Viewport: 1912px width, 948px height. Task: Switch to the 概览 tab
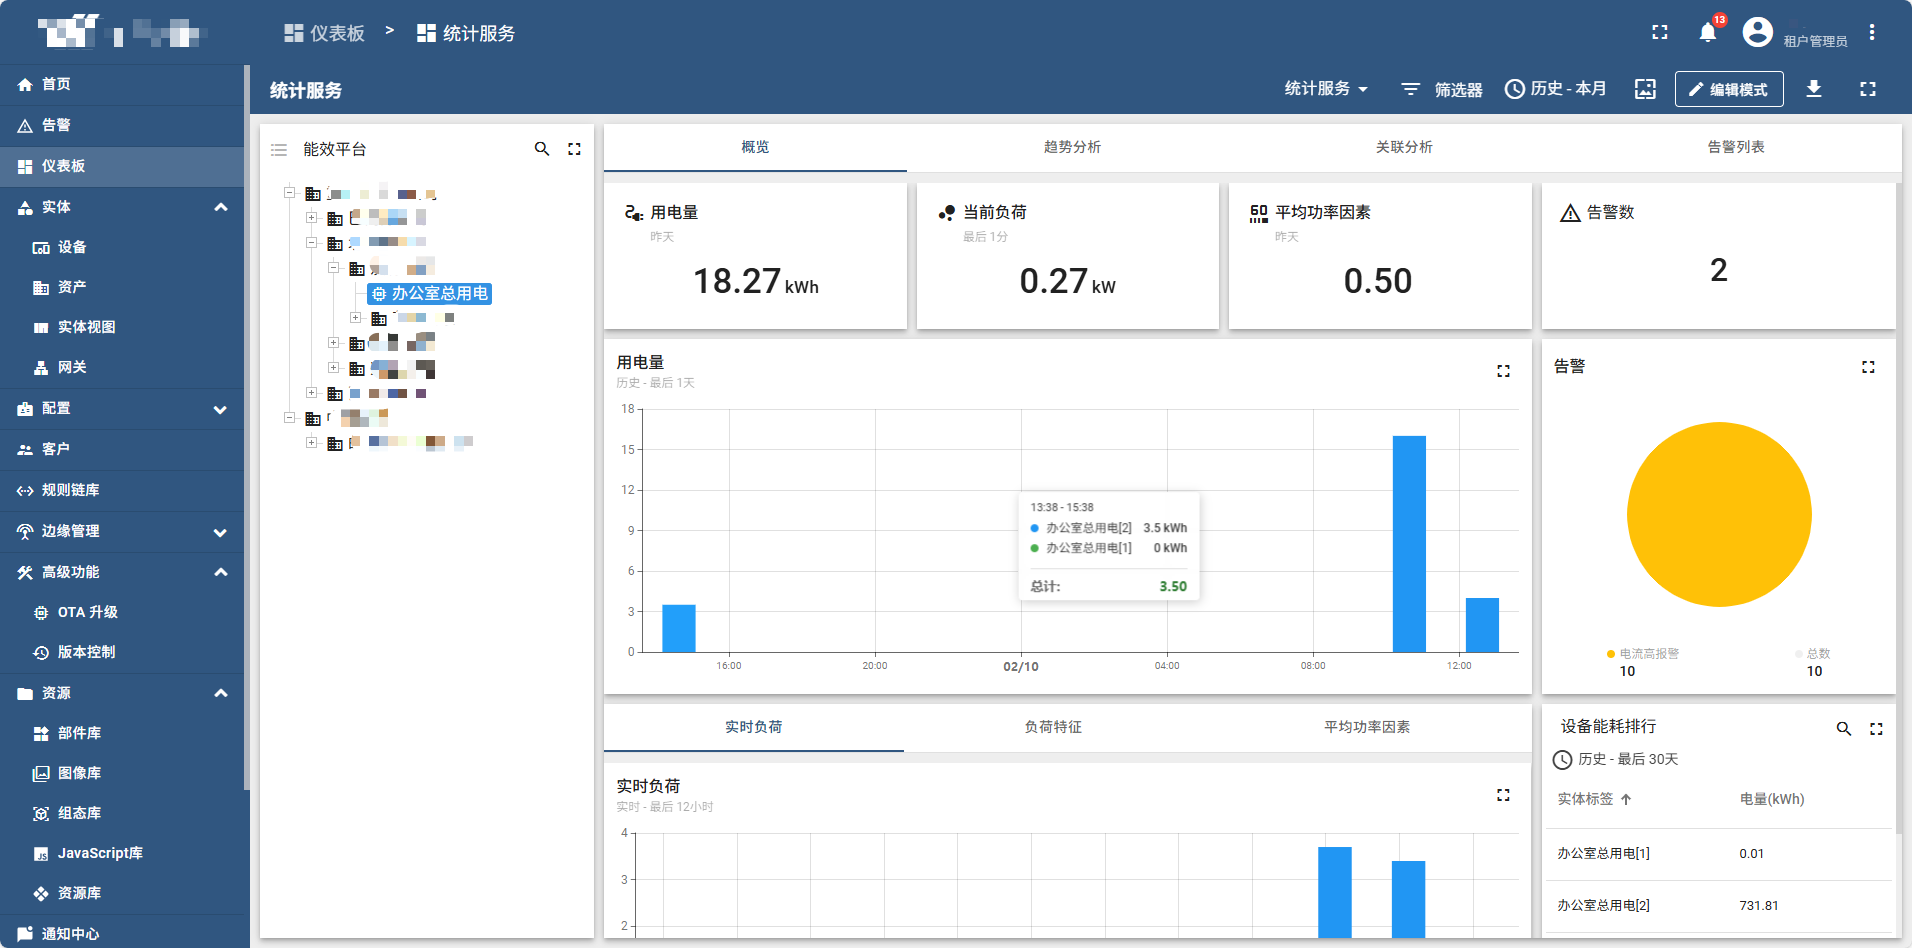(x=755, y=147)
